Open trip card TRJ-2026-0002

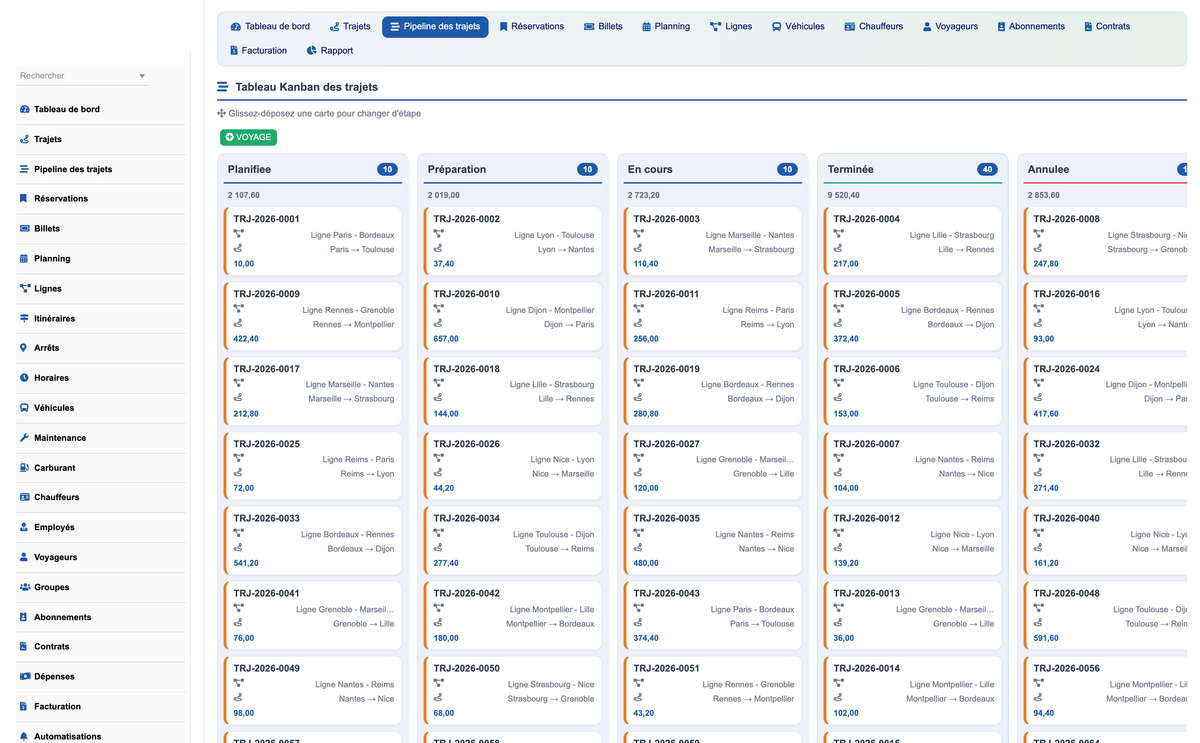pos(513,241)
